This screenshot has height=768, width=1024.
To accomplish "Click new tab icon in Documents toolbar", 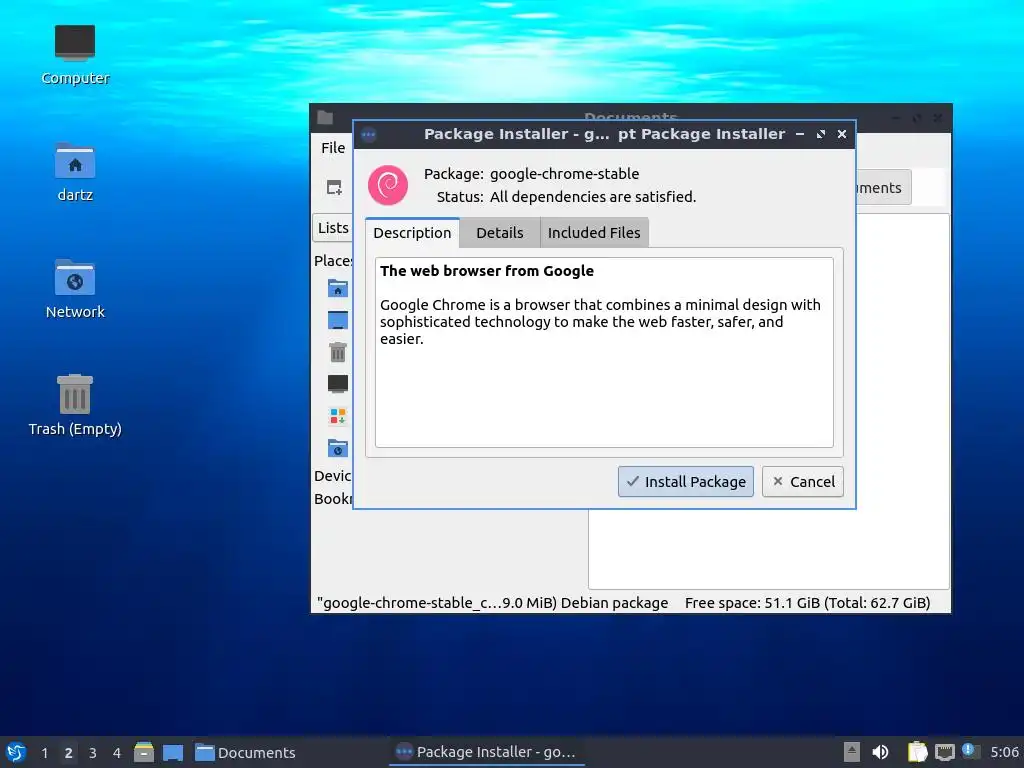I will pos(334,187).
